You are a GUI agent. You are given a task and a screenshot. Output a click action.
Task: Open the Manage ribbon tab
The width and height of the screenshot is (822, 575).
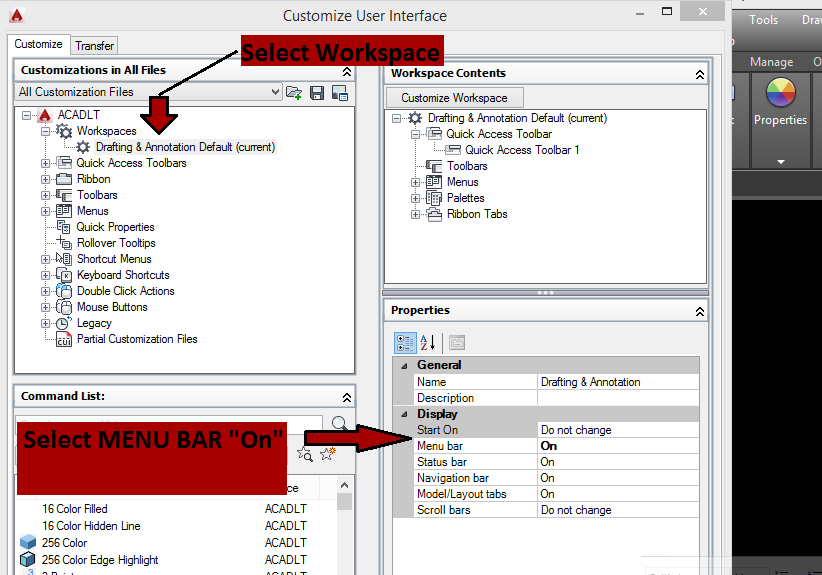coord(771,62)
